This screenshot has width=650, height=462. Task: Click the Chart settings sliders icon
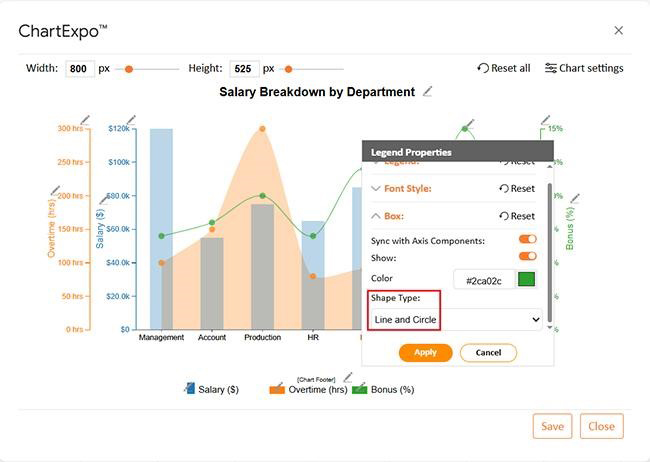pos(551,68)
